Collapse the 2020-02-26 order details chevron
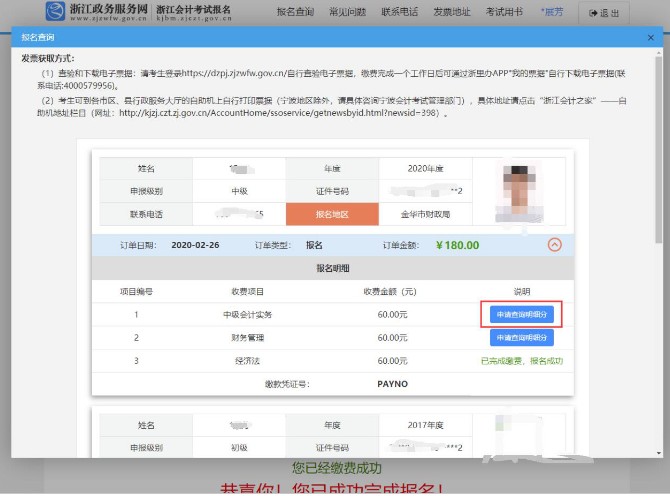 pos(554,245)
